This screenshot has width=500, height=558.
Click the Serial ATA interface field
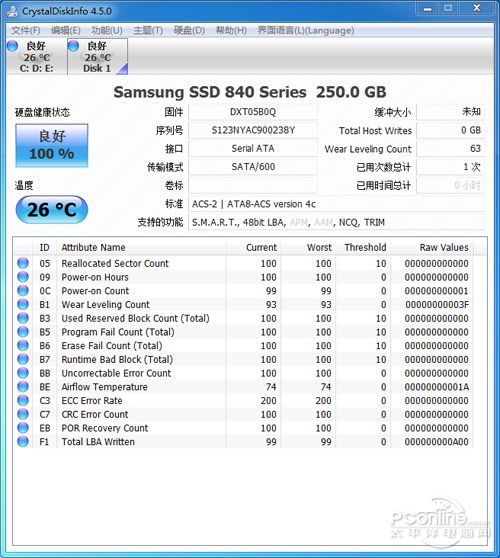pos(253,148)
